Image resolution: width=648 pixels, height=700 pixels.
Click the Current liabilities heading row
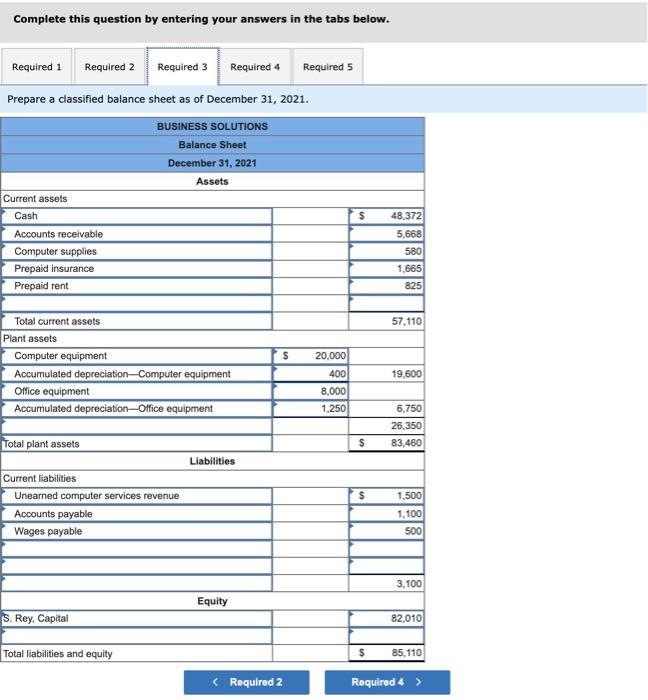(212, 479)
